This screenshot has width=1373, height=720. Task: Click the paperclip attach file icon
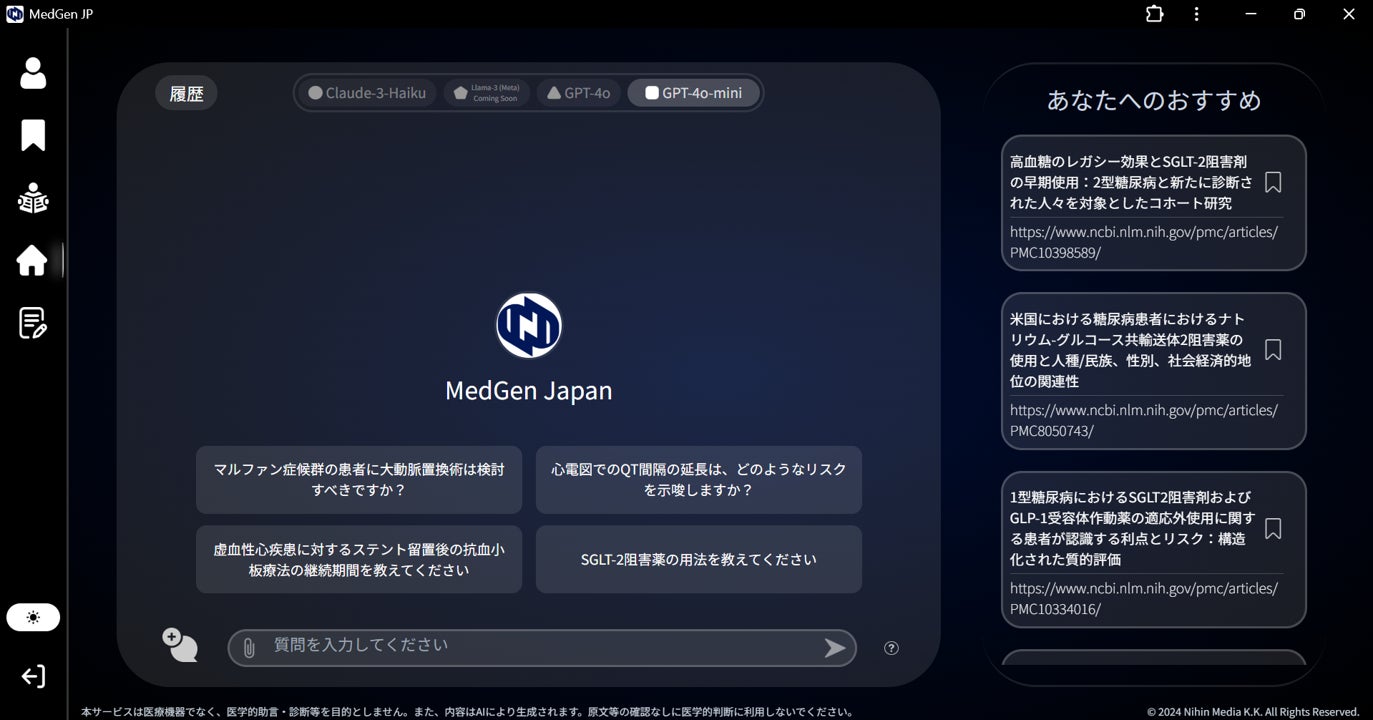[x=249, y=648]
